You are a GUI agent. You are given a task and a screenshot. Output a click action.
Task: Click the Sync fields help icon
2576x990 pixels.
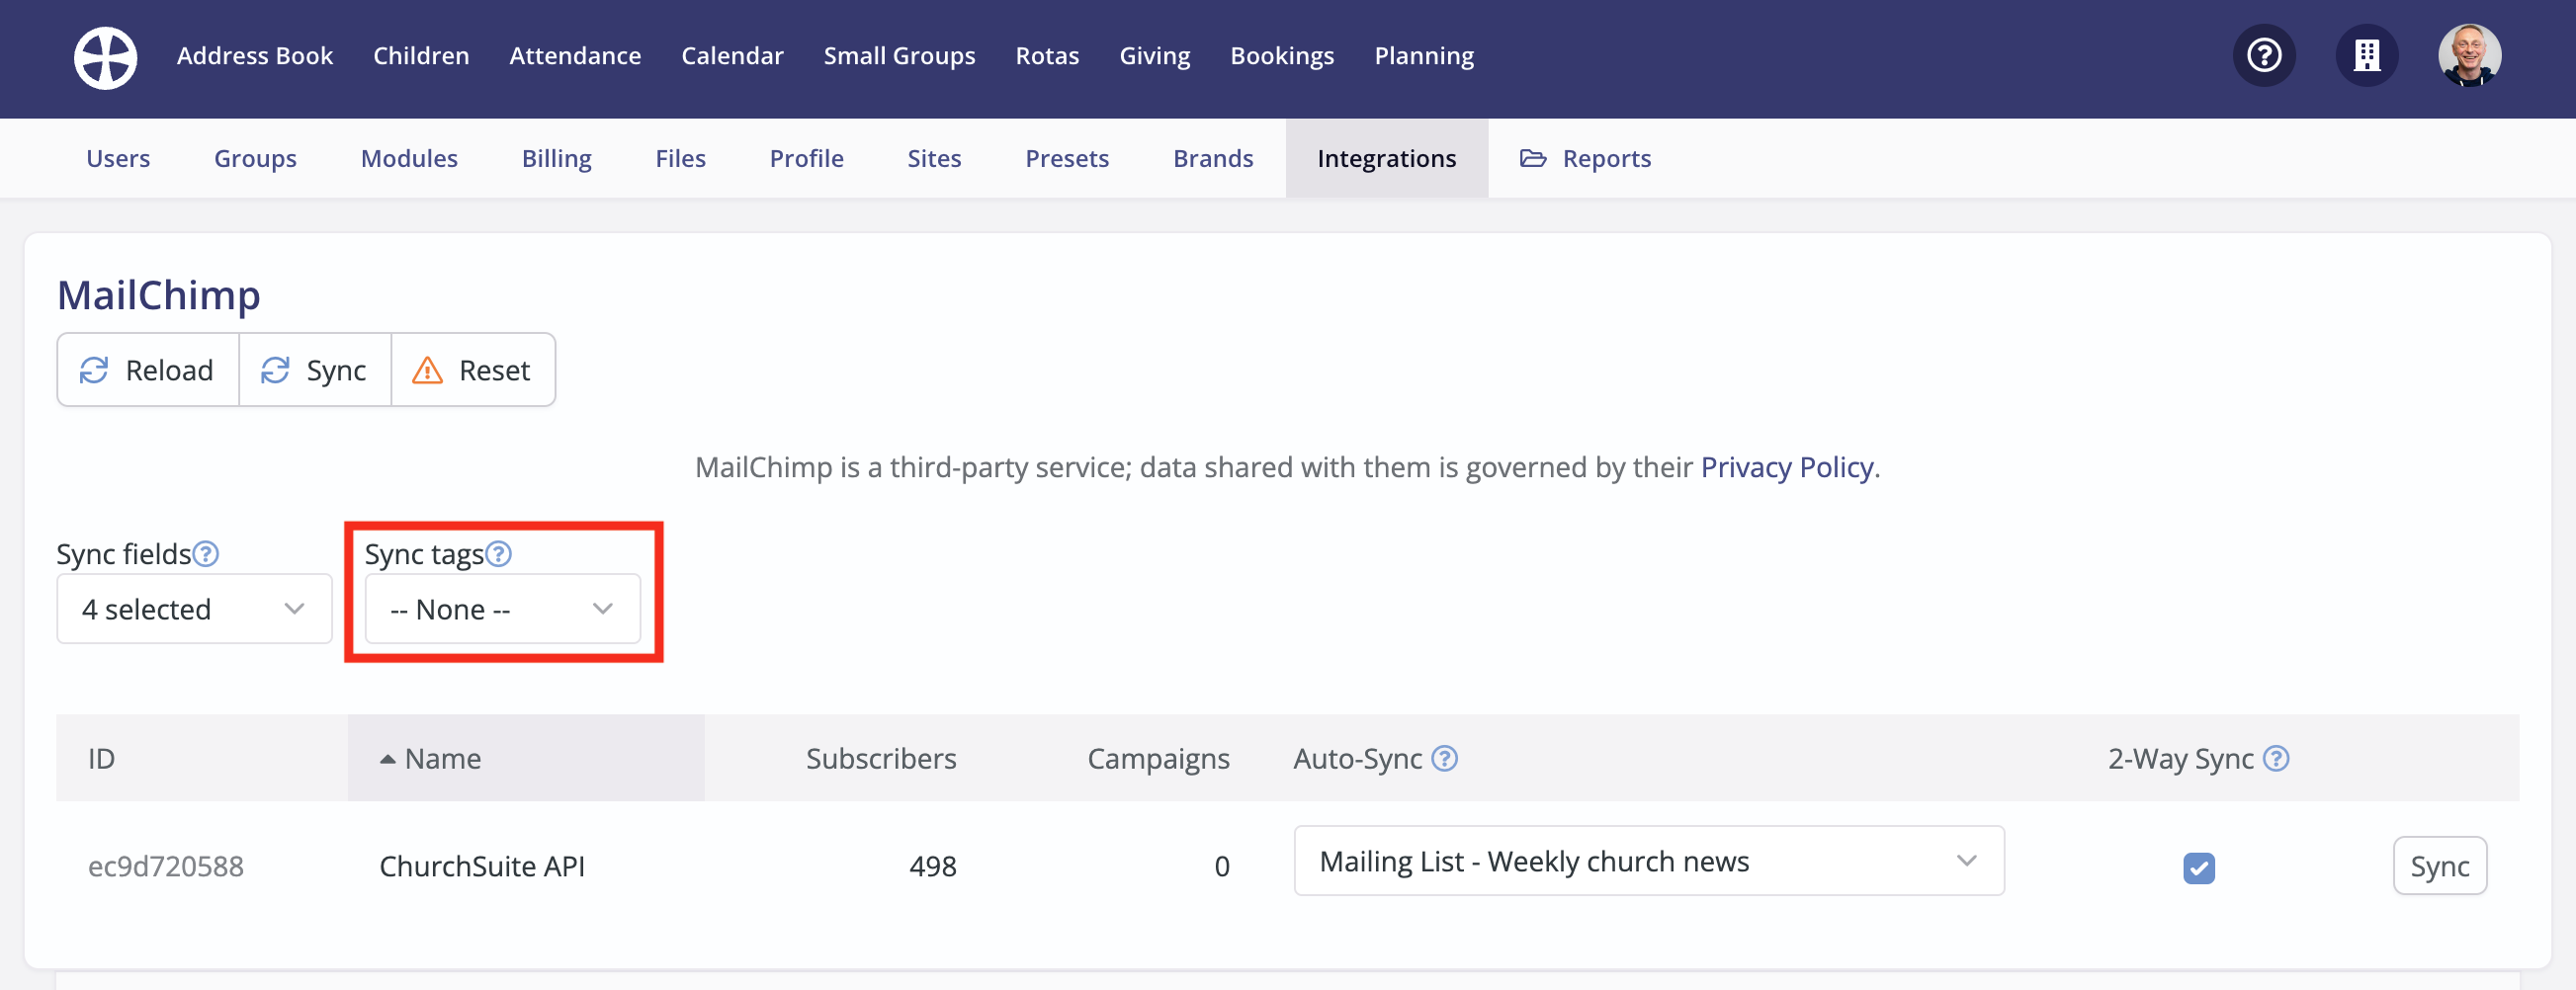pyautogui.click(x=206, y=554)
